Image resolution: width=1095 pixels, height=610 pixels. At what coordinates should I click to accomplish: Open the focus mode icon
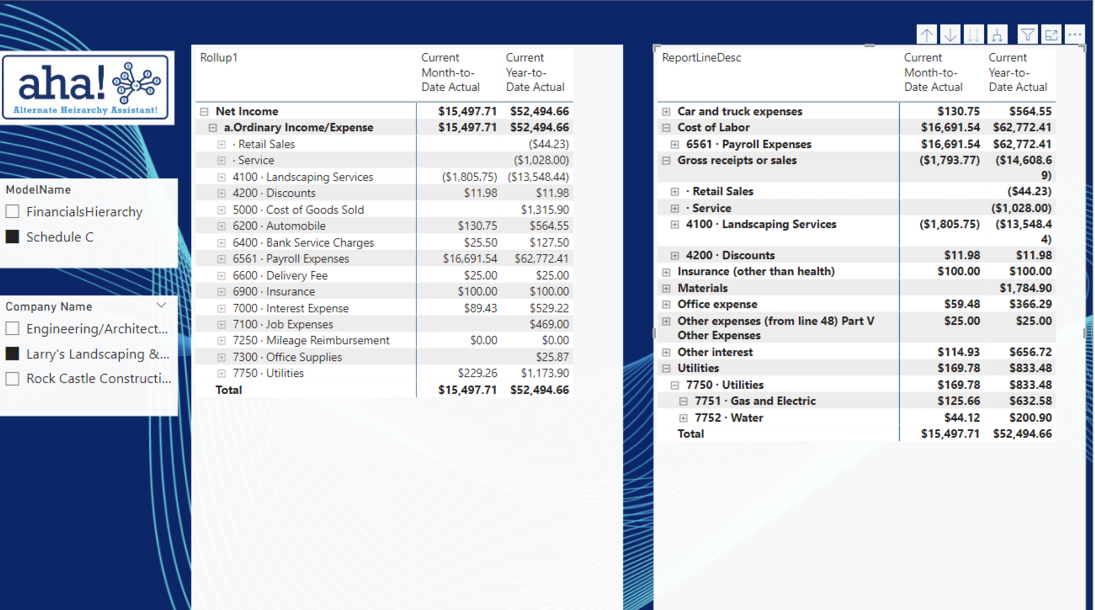(x=1051, y=34)
